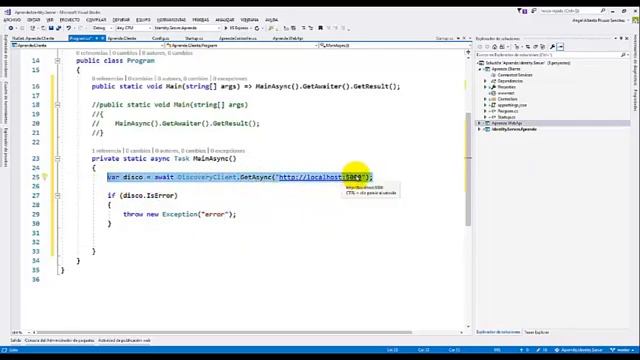
Task: Open the Package Manager Console bottom tab
Action: pos(59,340)
